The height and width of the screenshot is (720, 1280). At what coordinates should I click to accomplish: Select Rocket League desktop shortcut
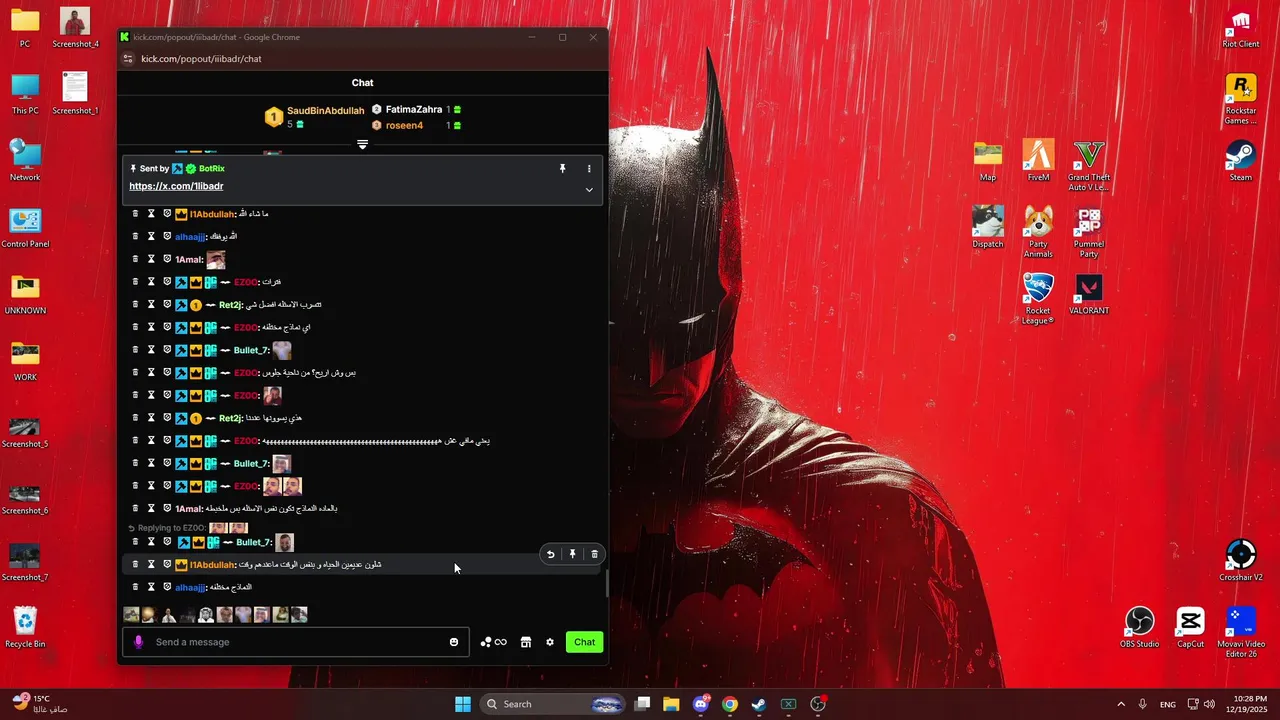click(x=1038, y=299)
